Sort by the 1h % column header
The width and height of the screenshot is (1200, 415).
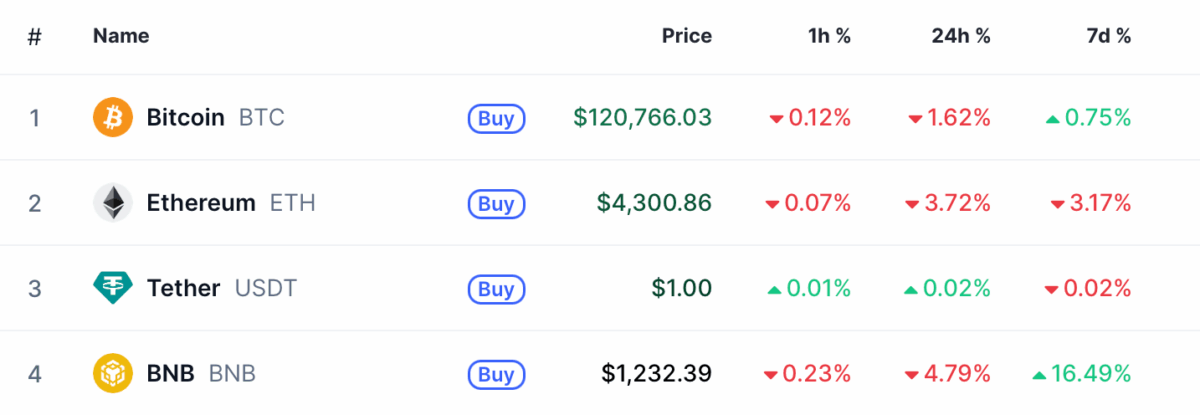pos(829,36)
